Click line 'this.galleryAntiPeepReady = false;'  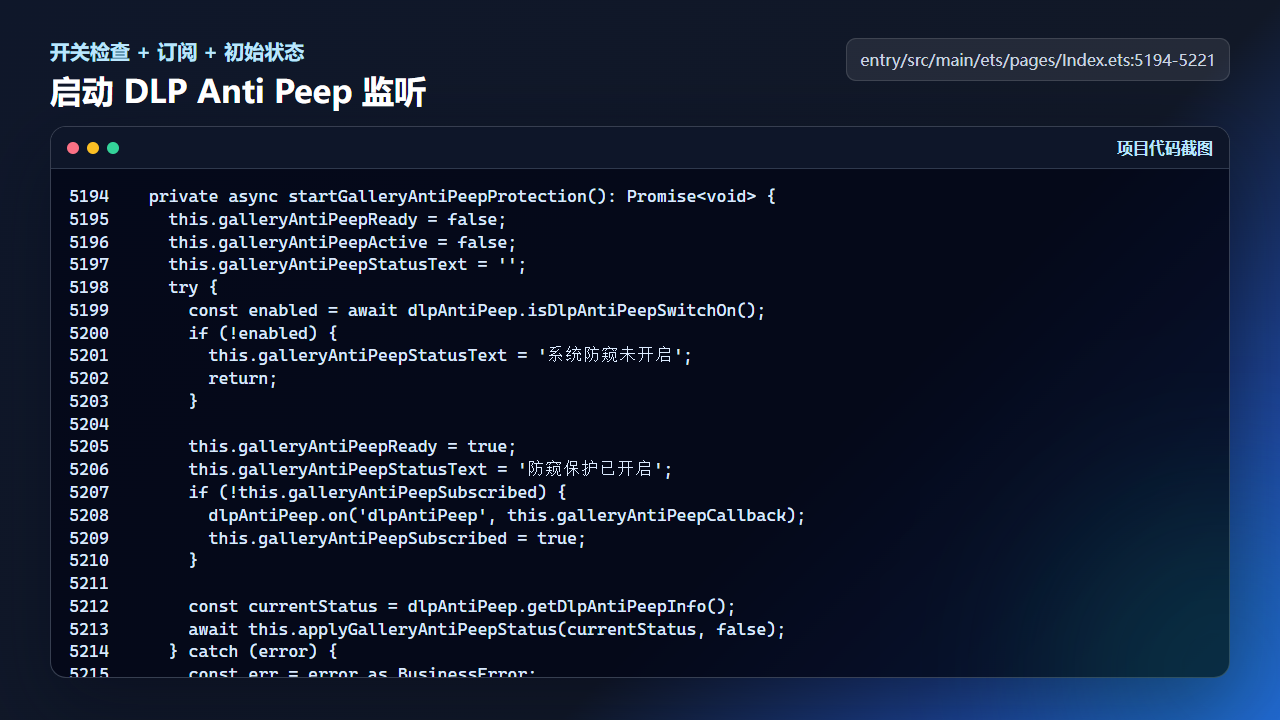click(338, 219)
